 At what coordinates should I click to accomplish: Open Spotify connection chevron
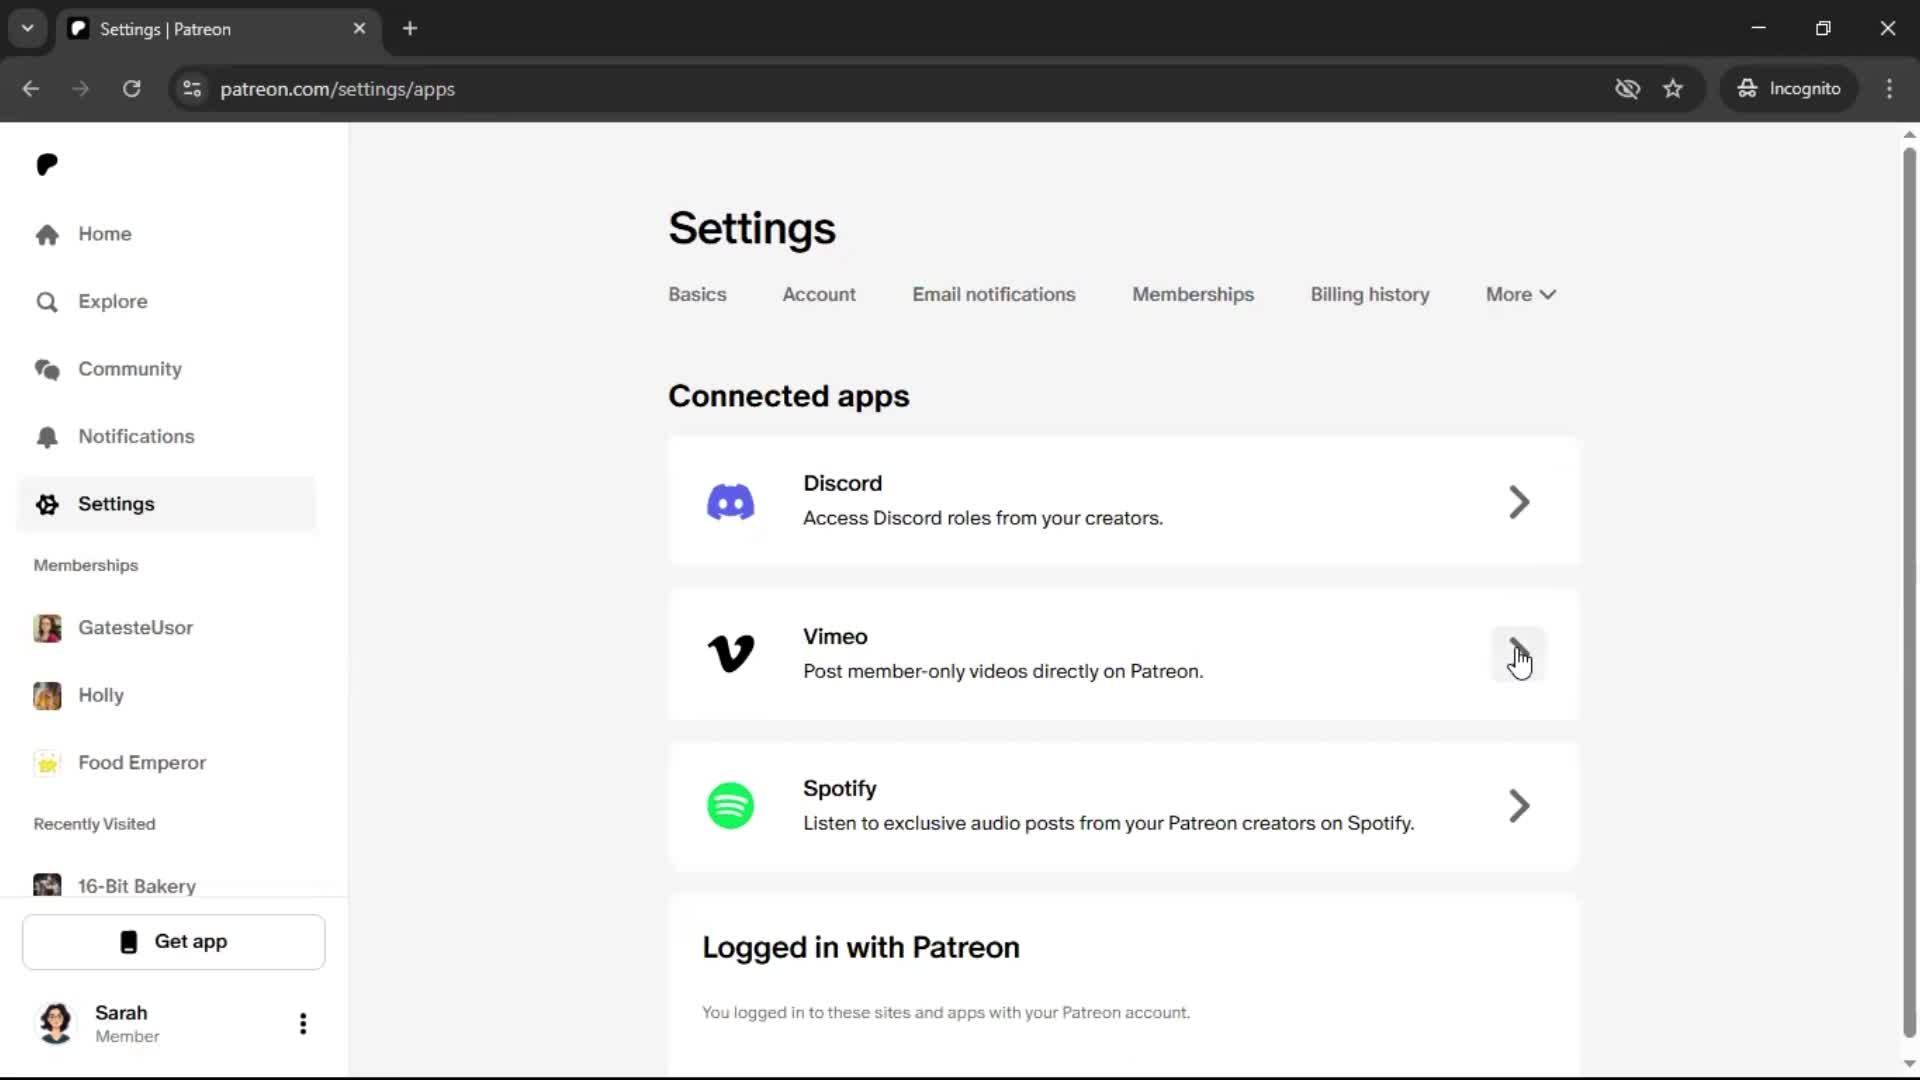[1519, 806]
